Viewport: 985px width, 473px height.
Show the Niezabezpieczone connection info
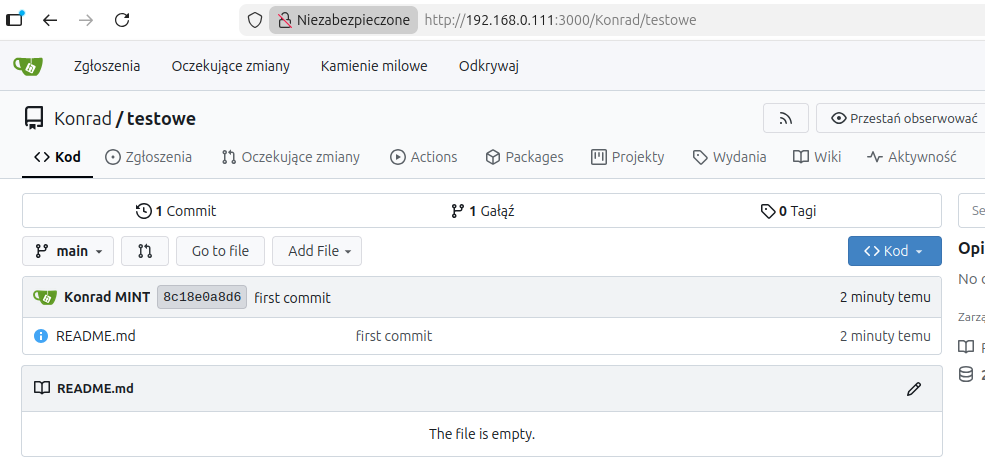pyautogui.click(x=344, y=20)
